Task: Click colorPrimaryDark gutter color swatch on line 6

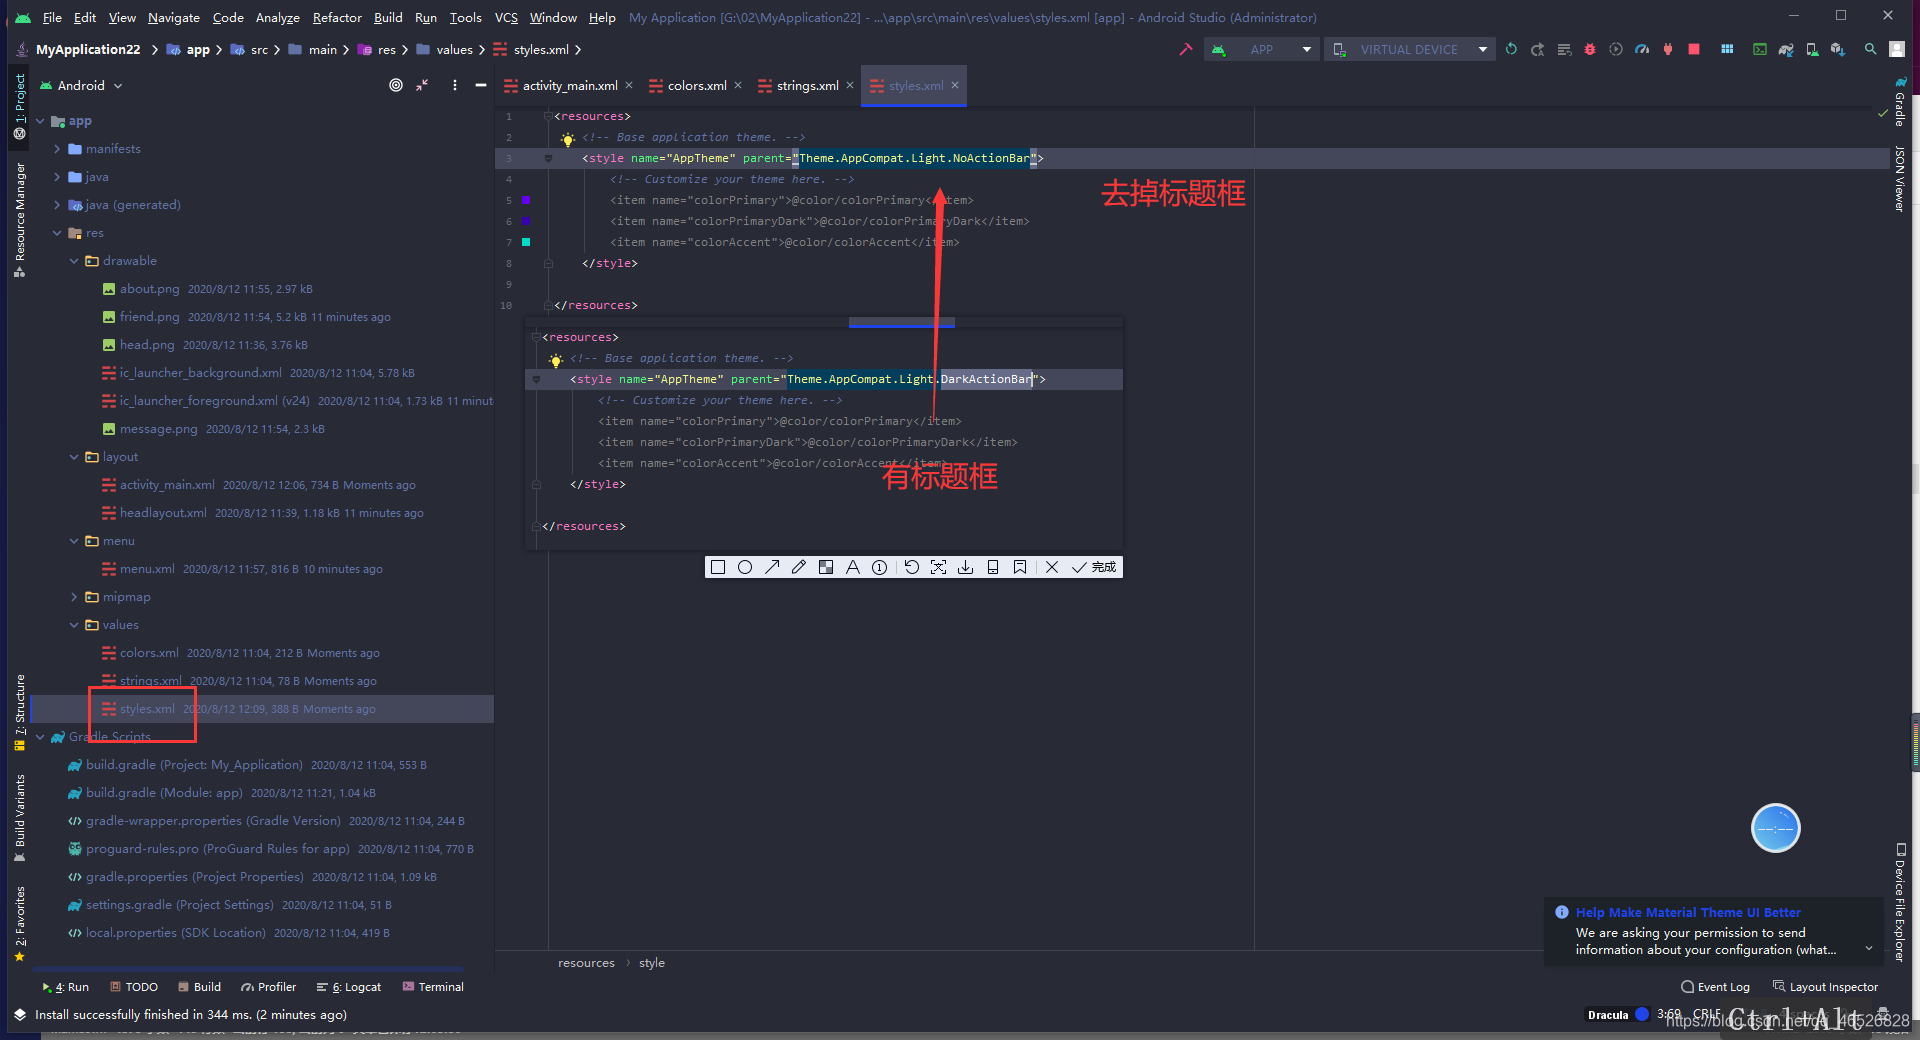Action: 526,221
